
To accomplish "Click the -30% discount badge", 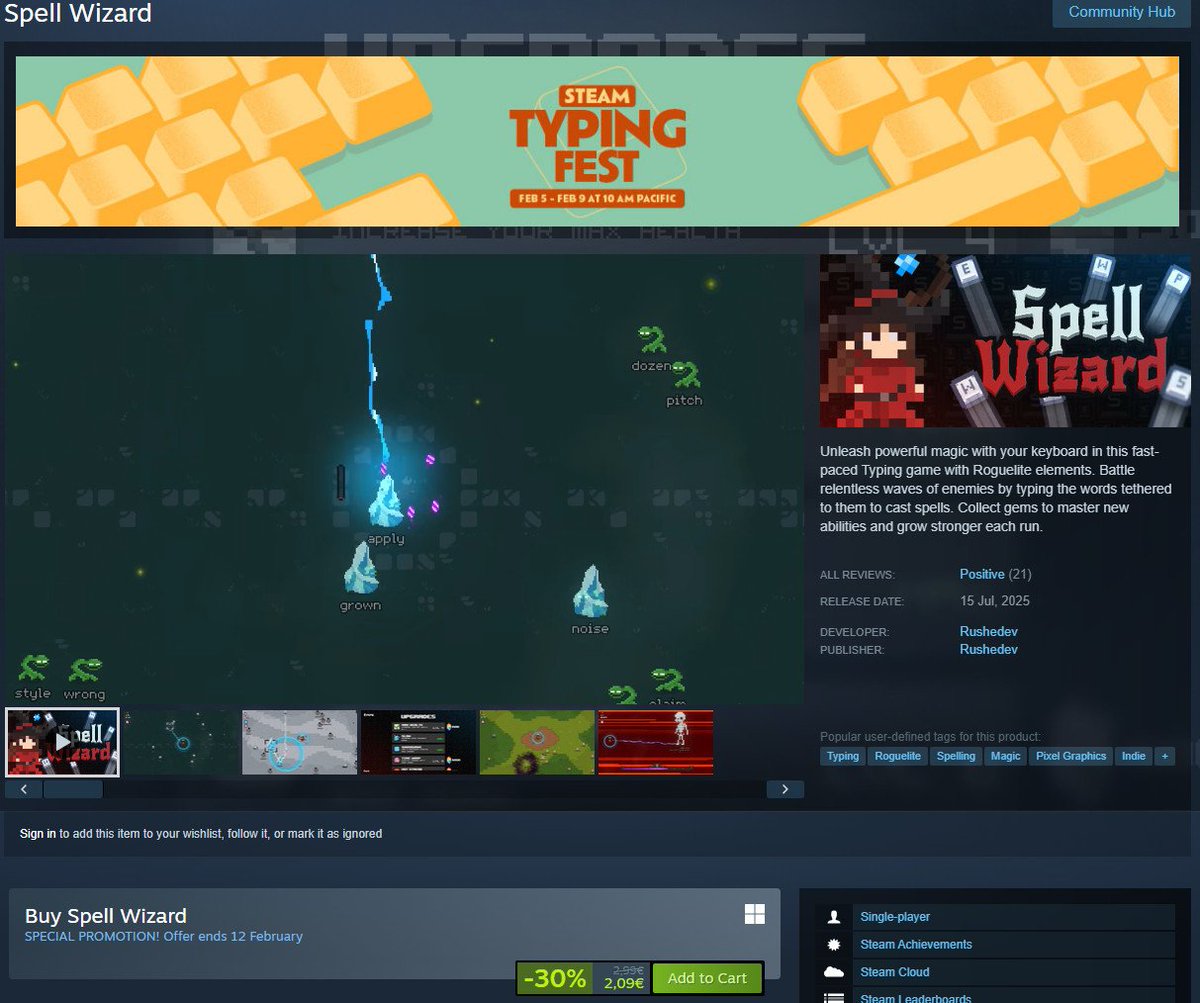I will pyautogui.click(x=553, y=978).
